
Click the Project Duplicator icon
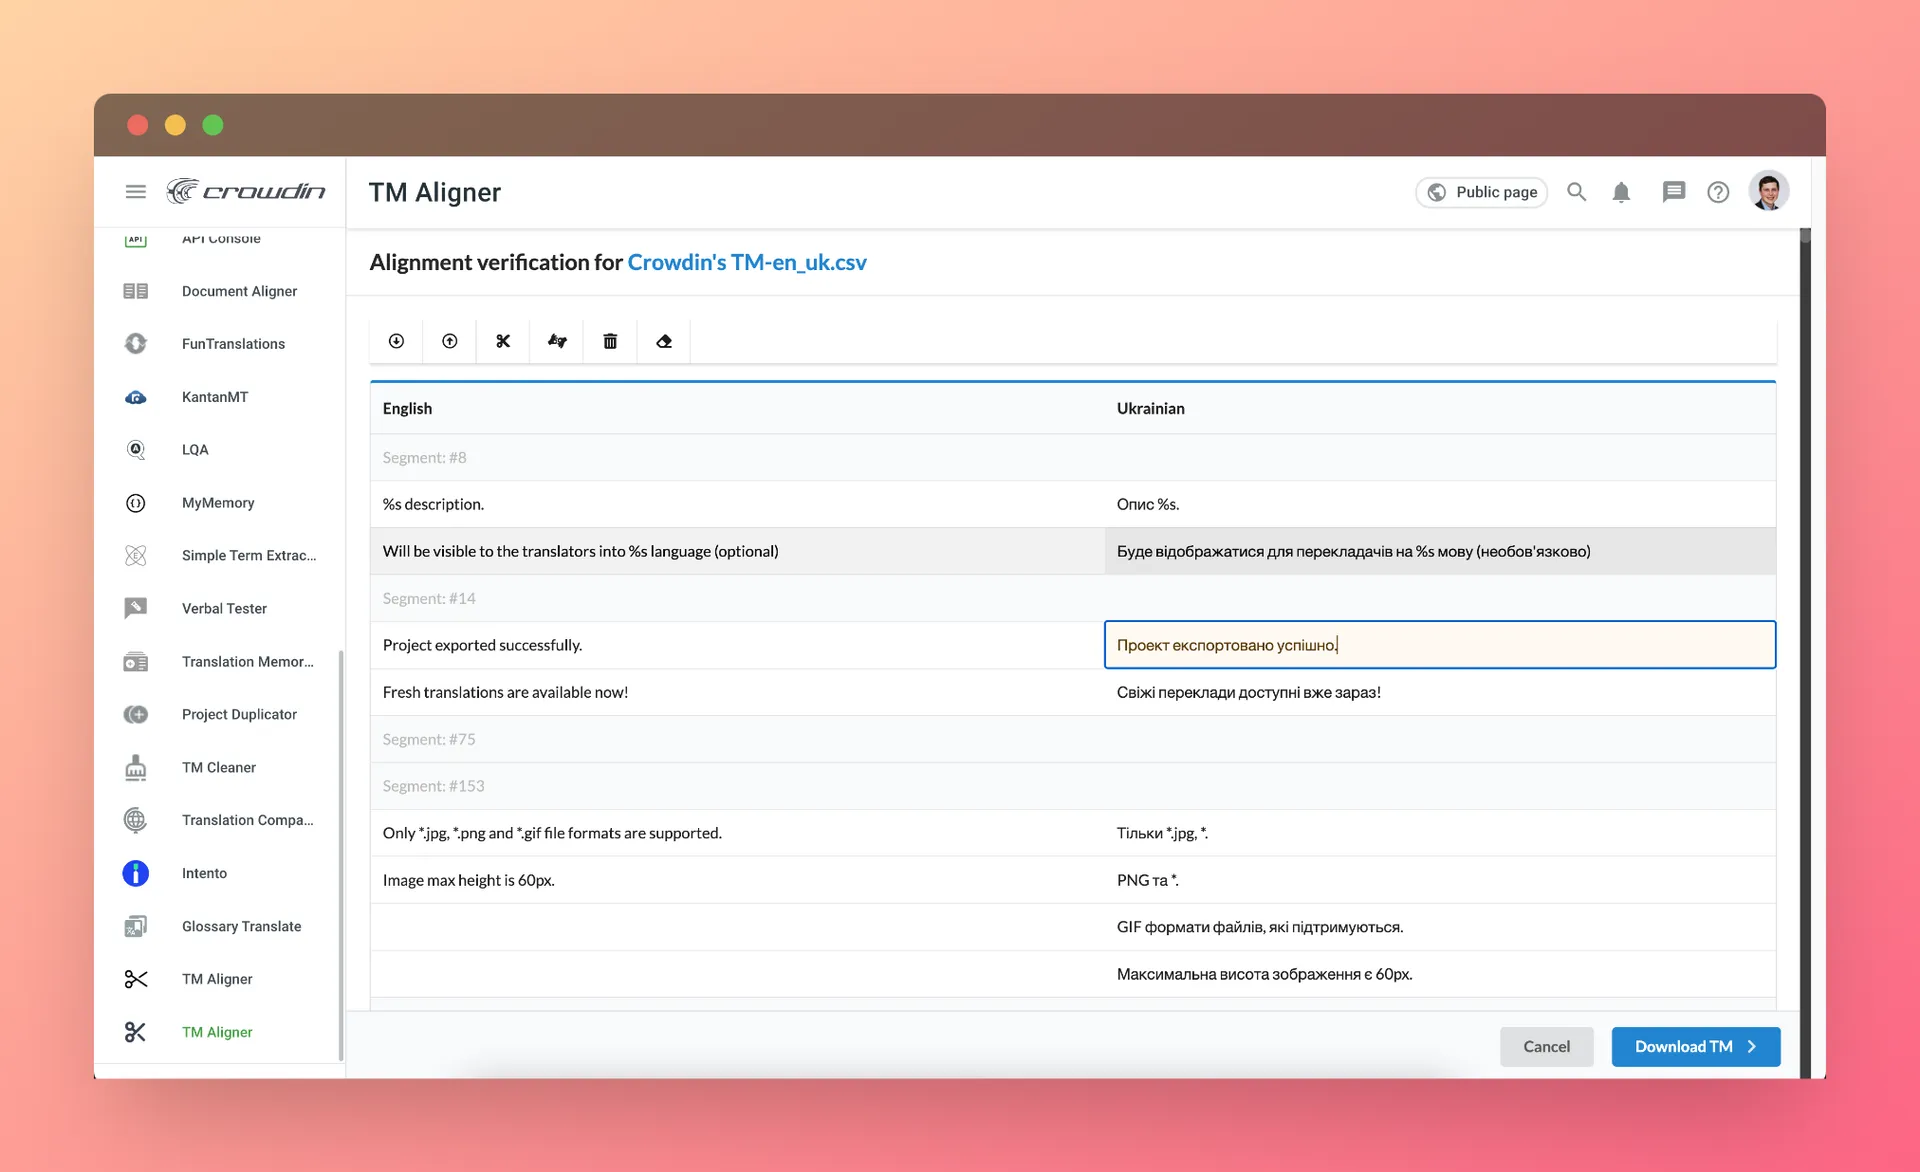(136, 714)
